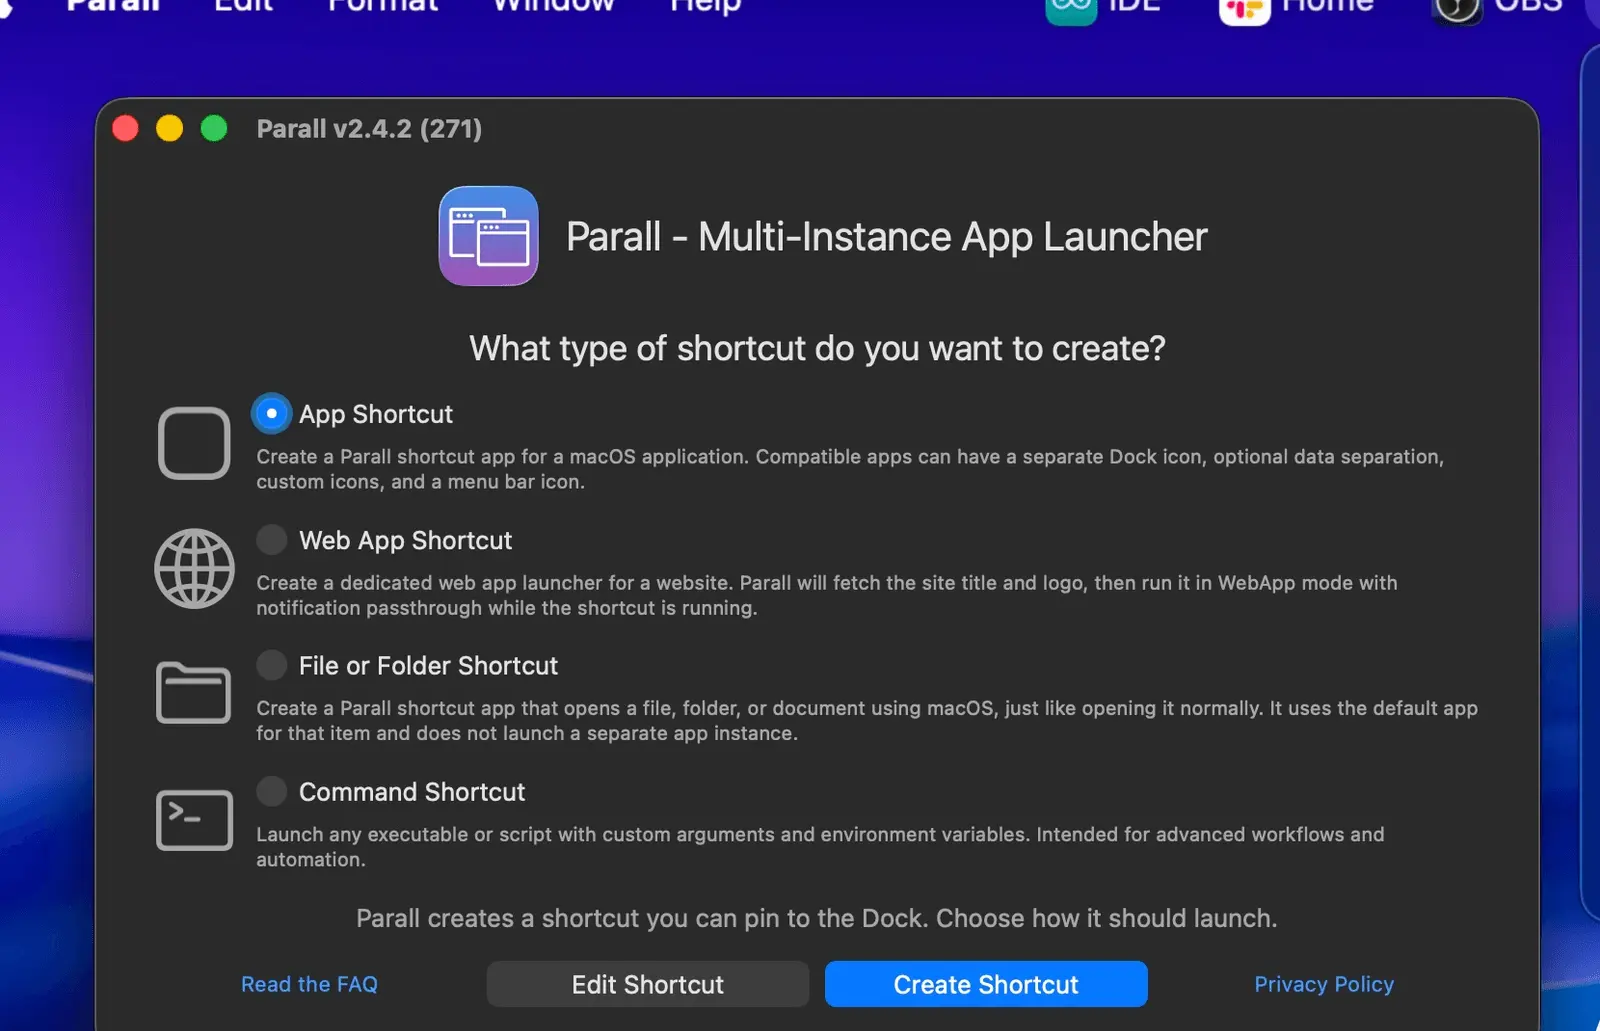
Task: Click 'What type of shortcut do you want to create?'
Action: tap(818, 348)
